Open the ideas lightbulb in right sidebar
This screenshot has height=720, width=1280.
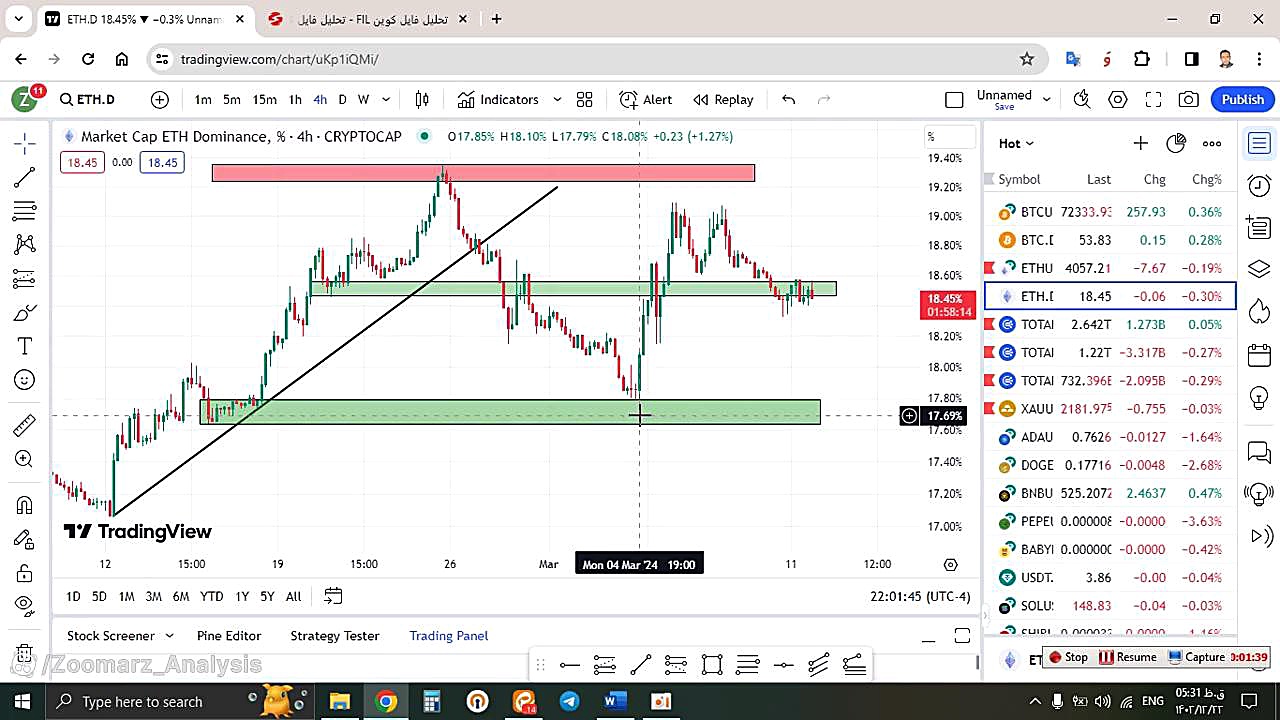click(1259, 397)
